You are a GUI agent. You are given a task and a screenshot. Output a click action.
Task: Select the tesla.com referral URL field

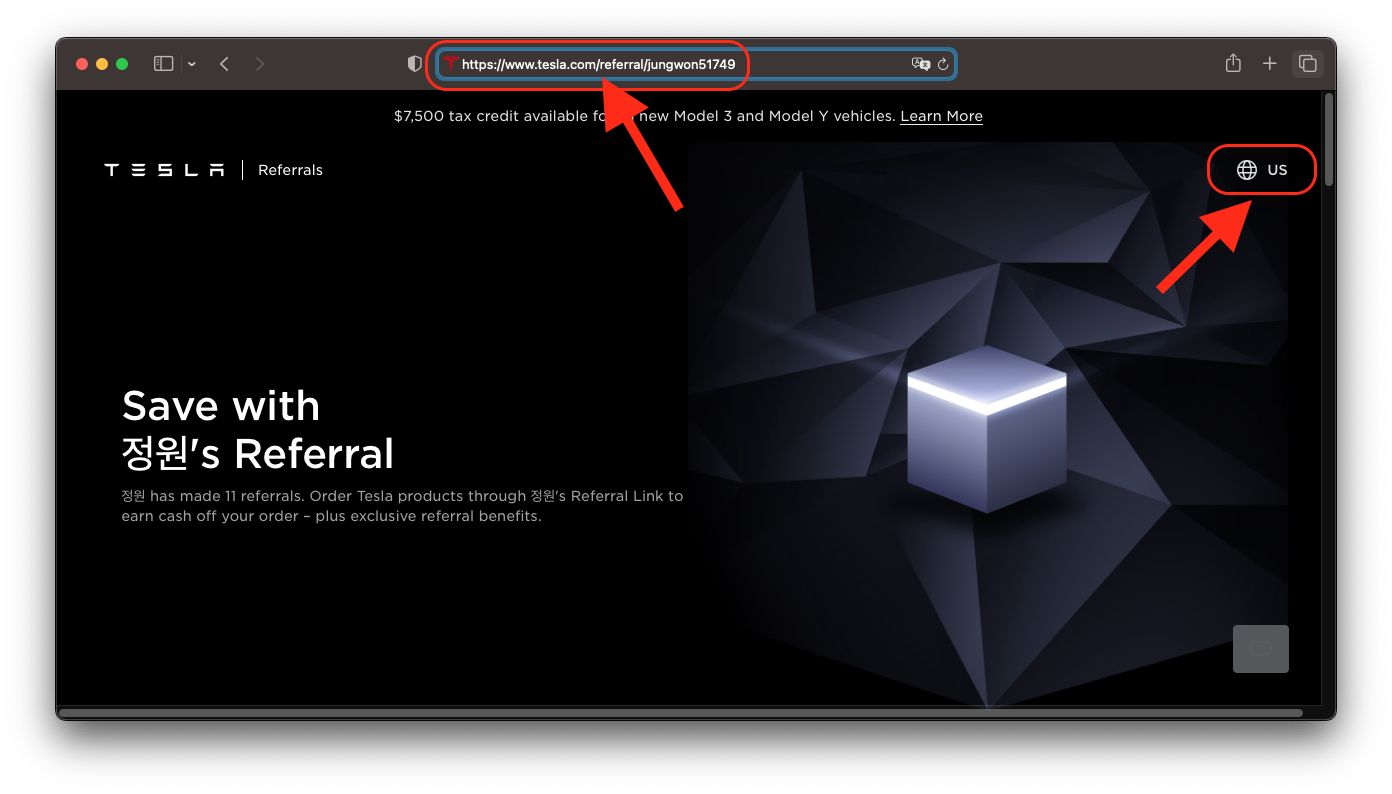[696, 64]
